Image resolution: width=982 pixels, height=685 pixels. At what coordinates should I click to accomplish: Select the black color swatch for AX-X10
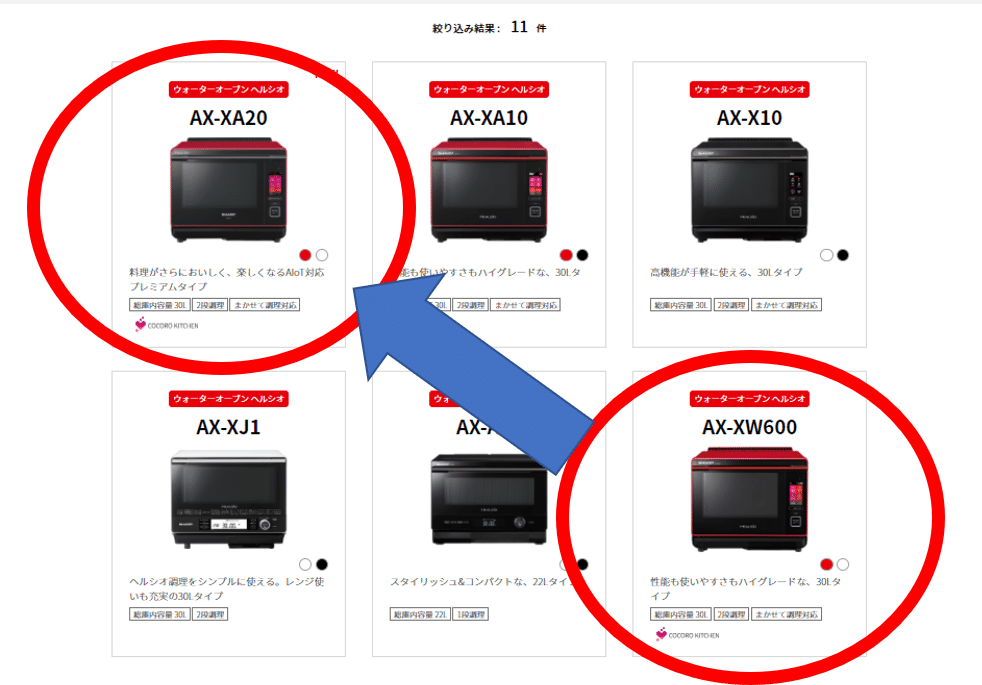[x=843, y=255]
